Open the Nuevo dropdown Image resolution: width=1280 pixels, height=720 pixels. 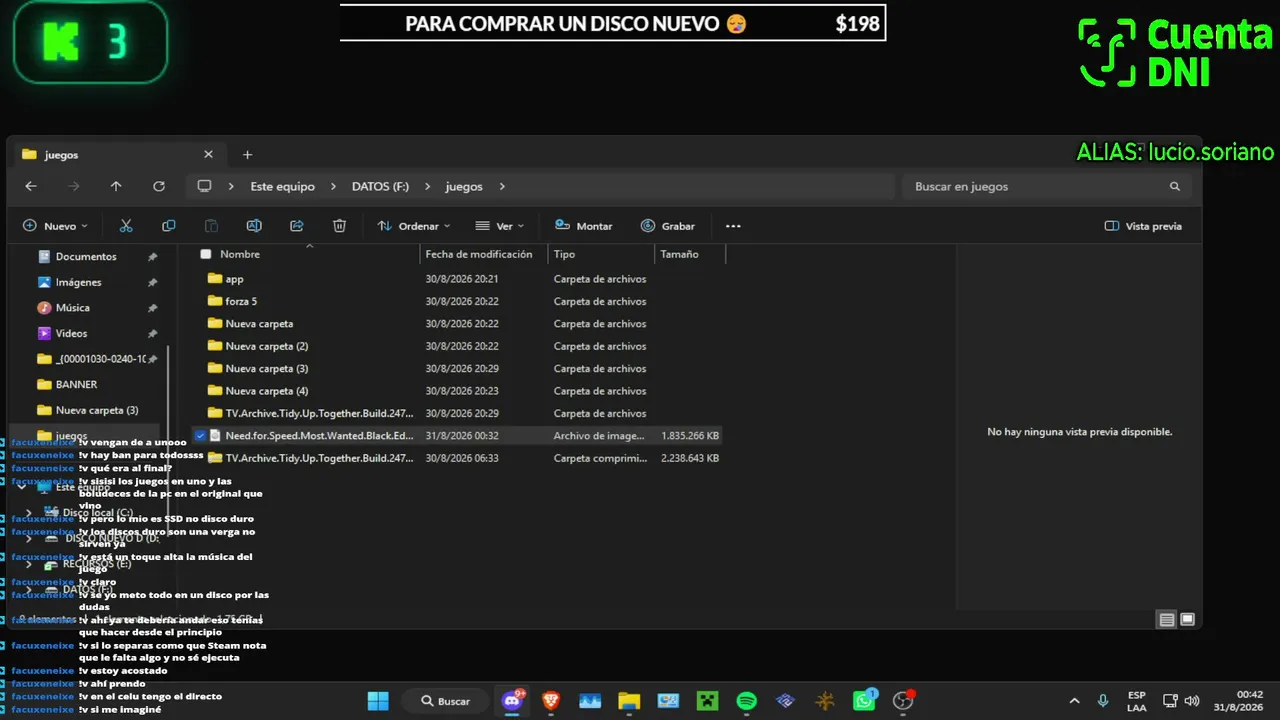click(56, 226)
